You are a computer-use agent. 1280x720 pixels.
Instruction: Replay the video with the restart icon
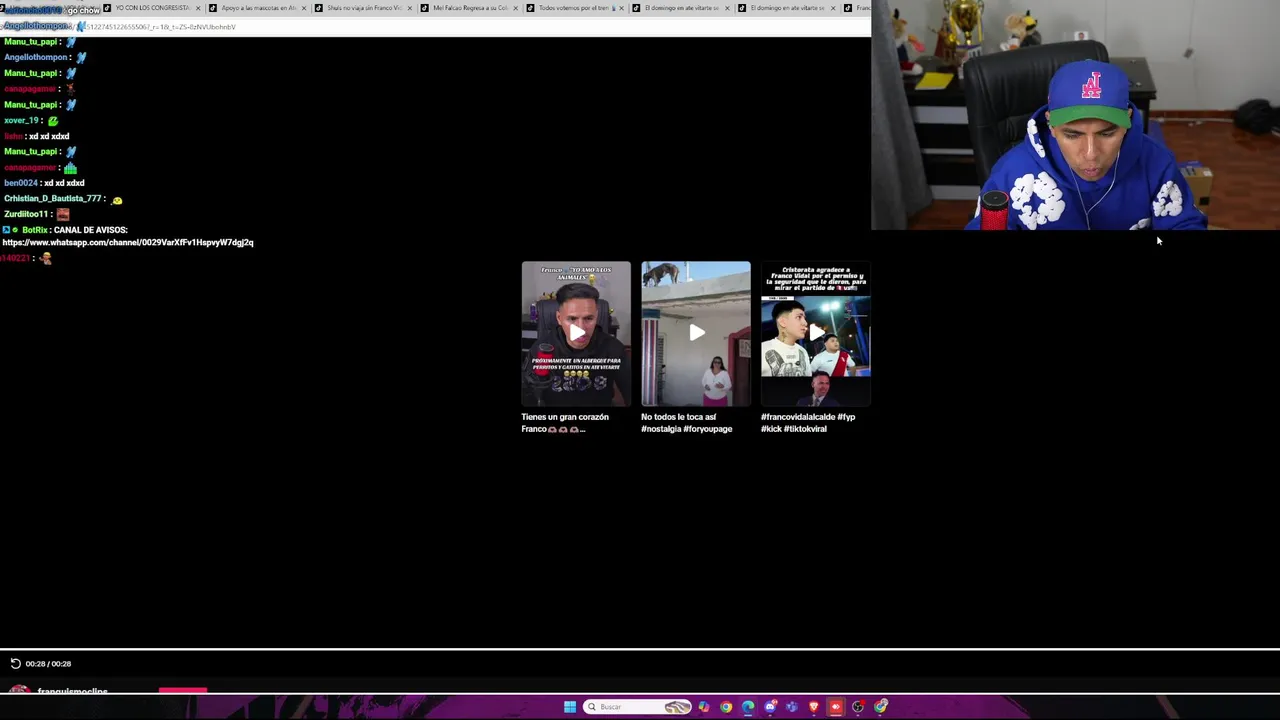[x=15, y=663]
